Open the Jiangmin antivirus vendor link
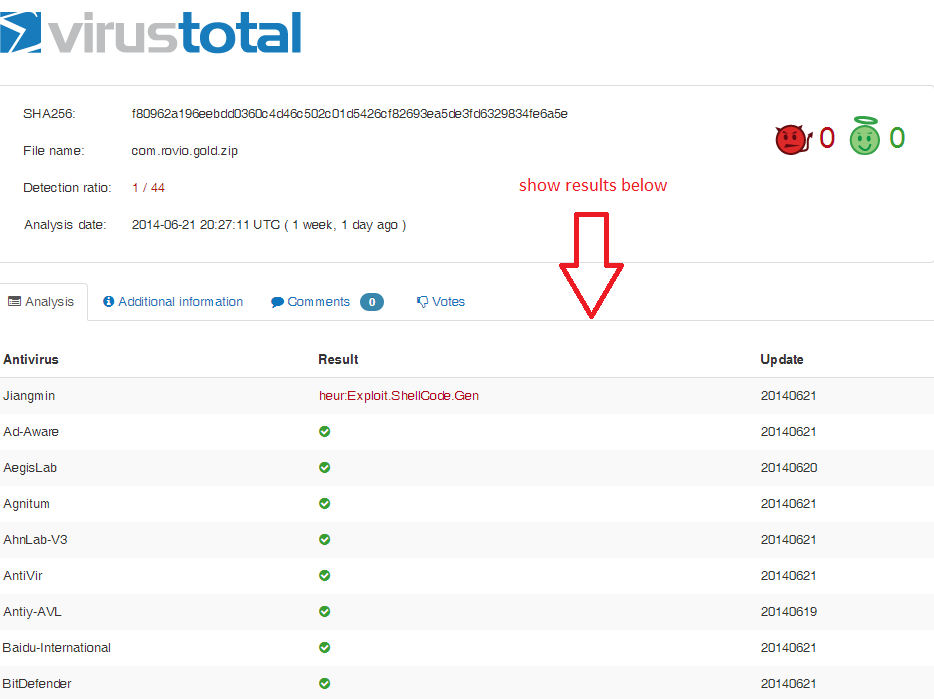 [29, 395]
